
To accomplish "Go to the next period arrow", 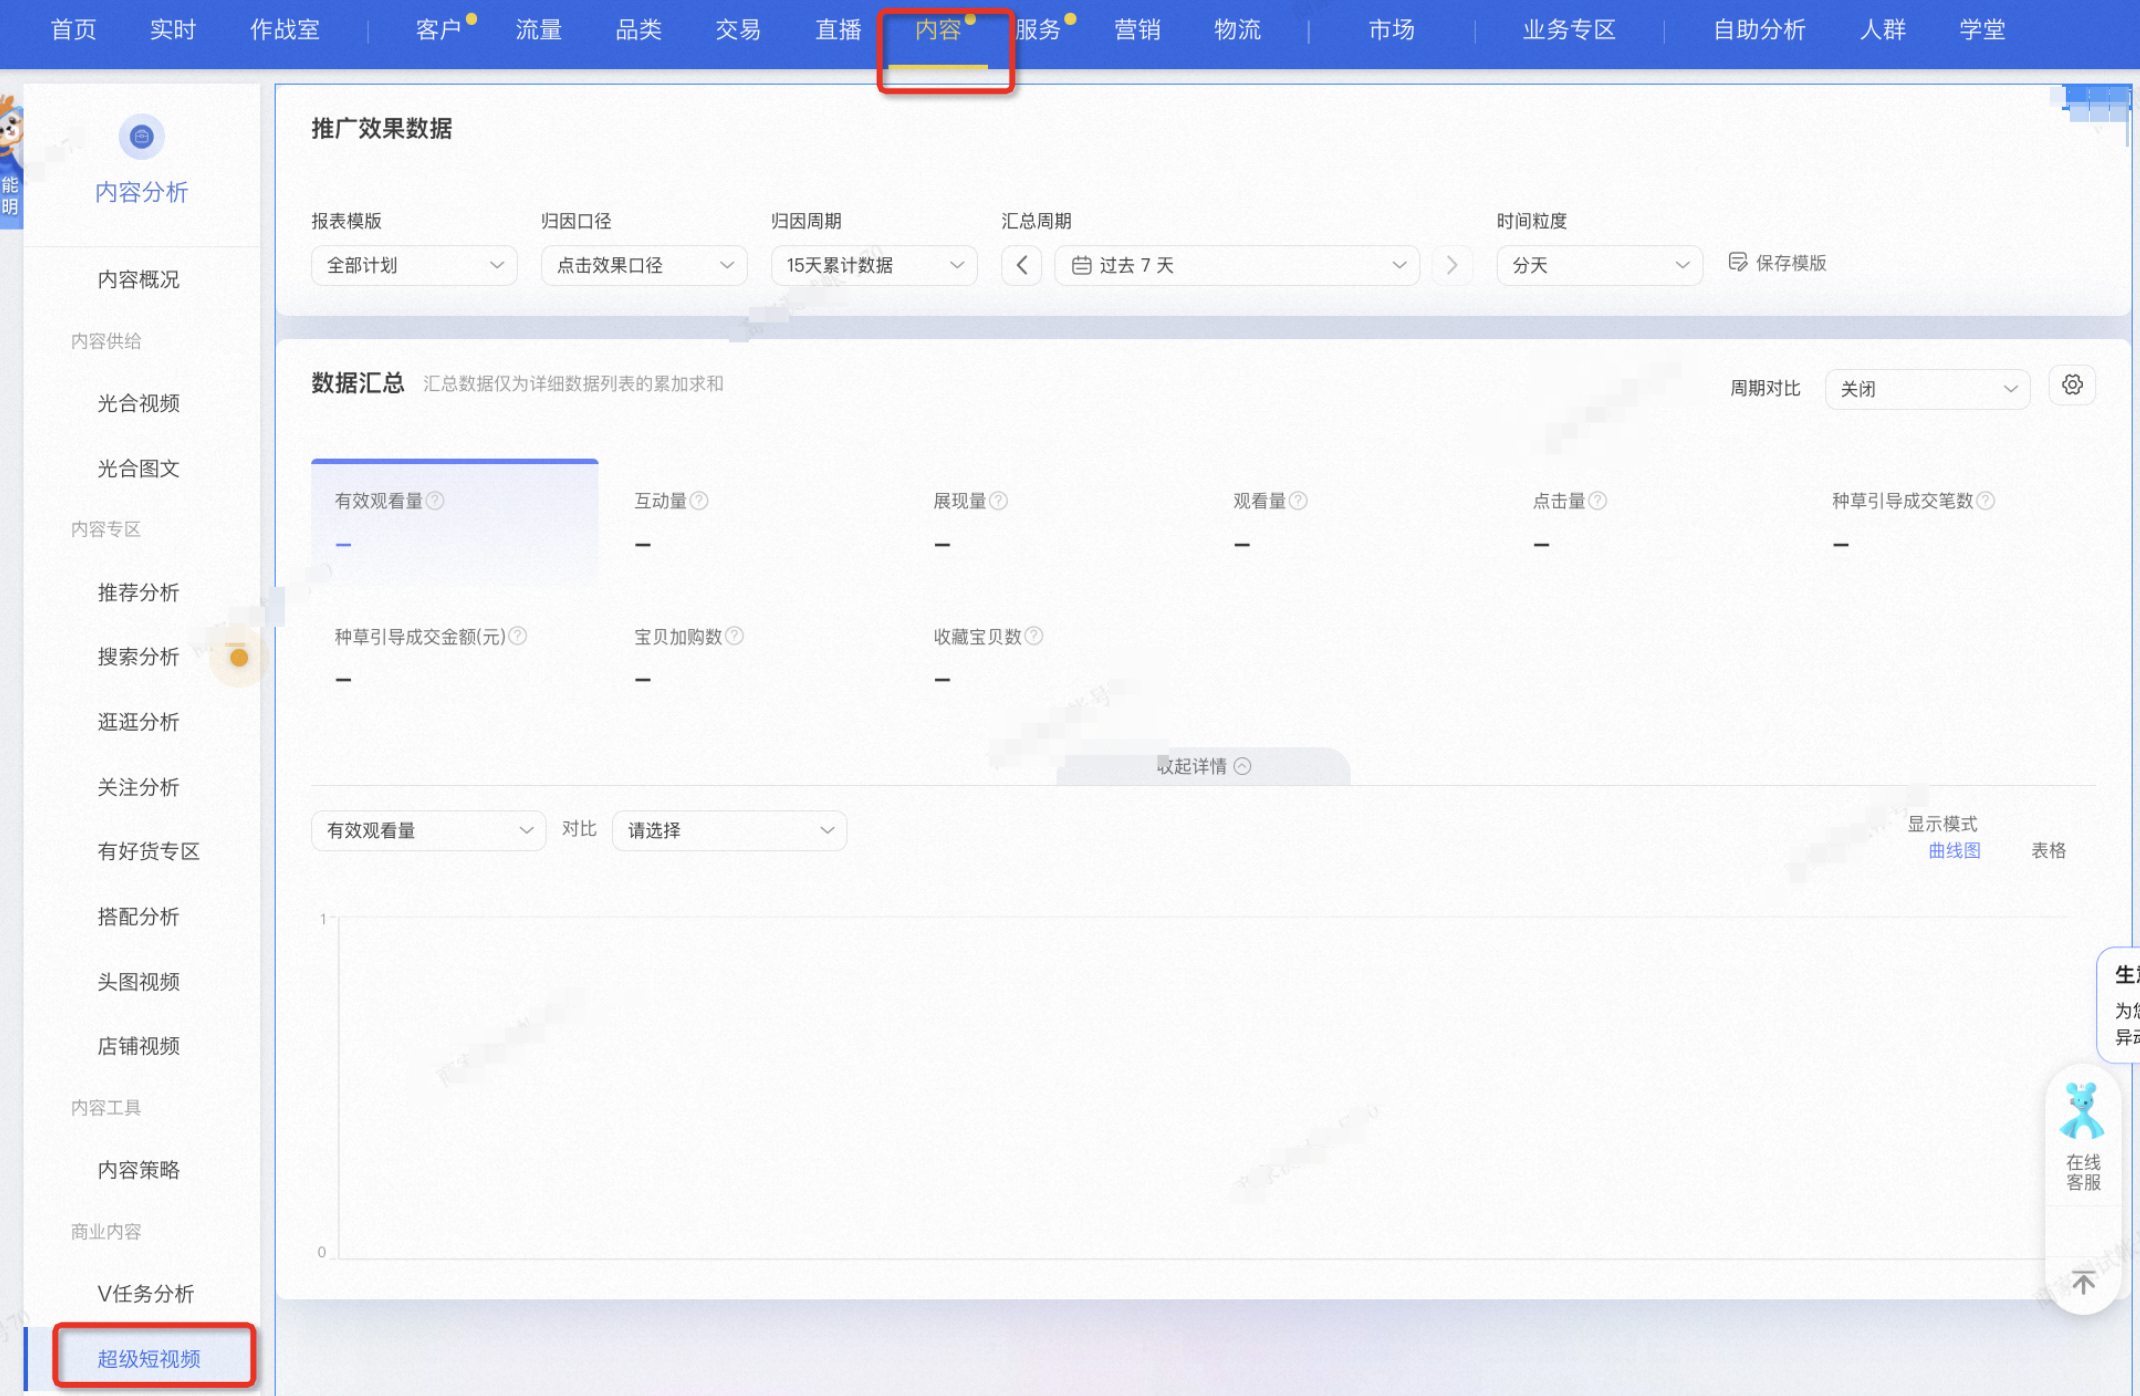I will [1452, 265].
